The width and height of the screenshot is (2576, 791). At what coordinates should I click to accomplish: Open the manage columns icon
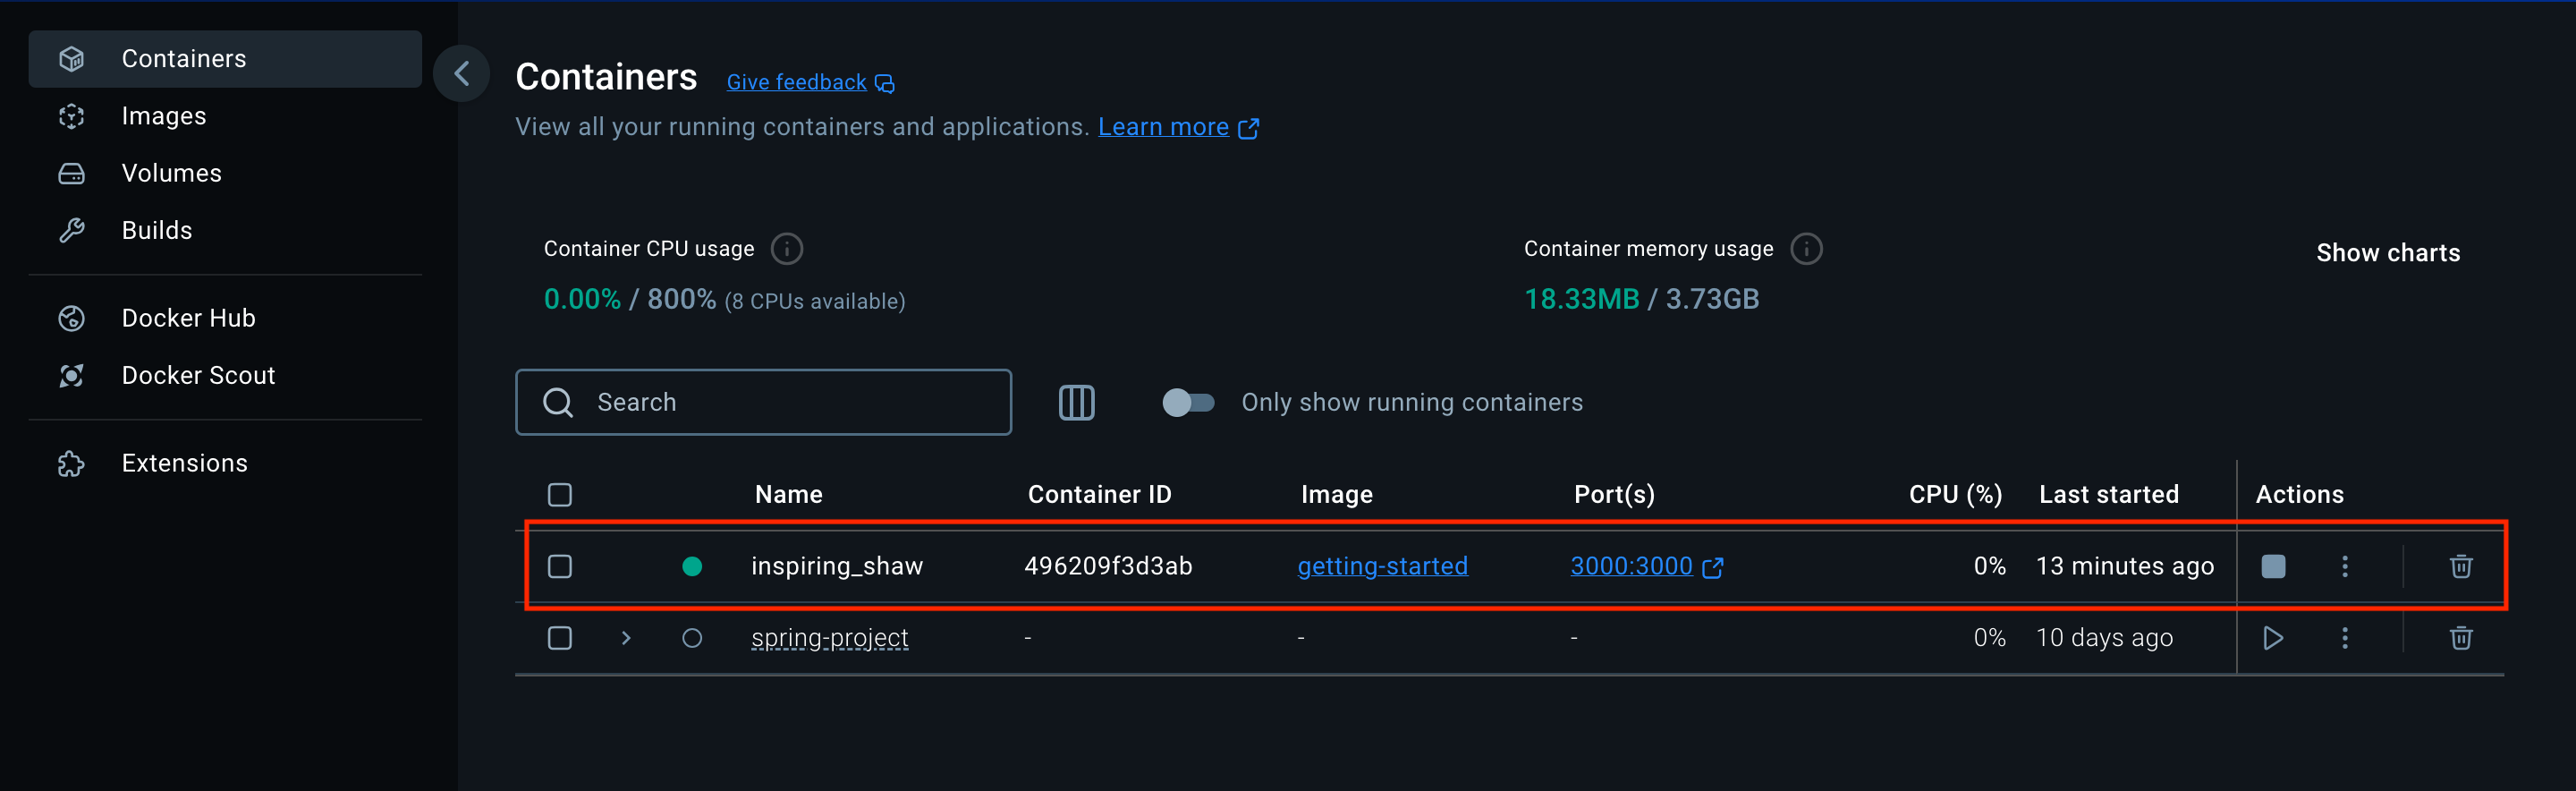(1076, 402)
